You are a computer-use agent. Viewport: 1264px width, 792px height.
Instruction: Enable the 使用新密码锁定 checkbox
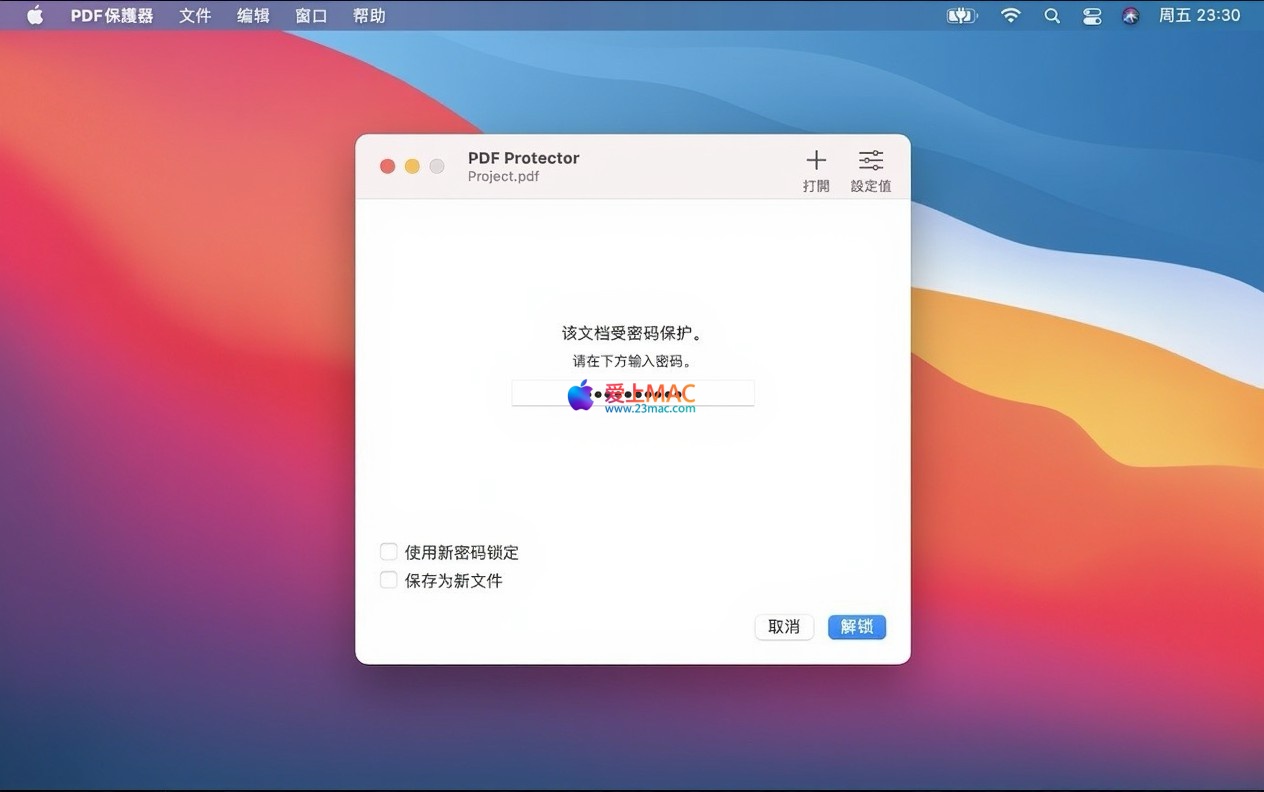click(389, 552)
